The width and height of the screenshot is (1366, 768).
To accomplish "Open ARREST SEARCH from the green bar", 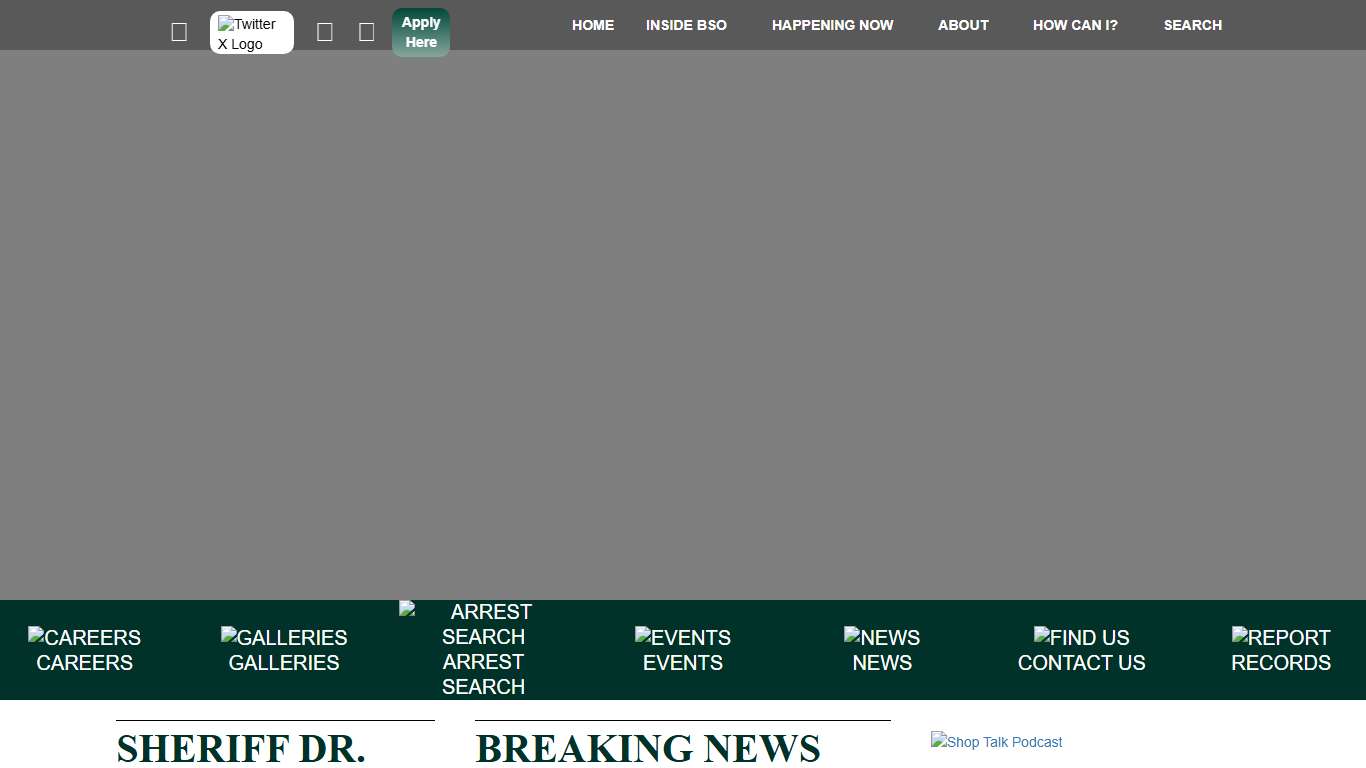I will pos(483,649).
